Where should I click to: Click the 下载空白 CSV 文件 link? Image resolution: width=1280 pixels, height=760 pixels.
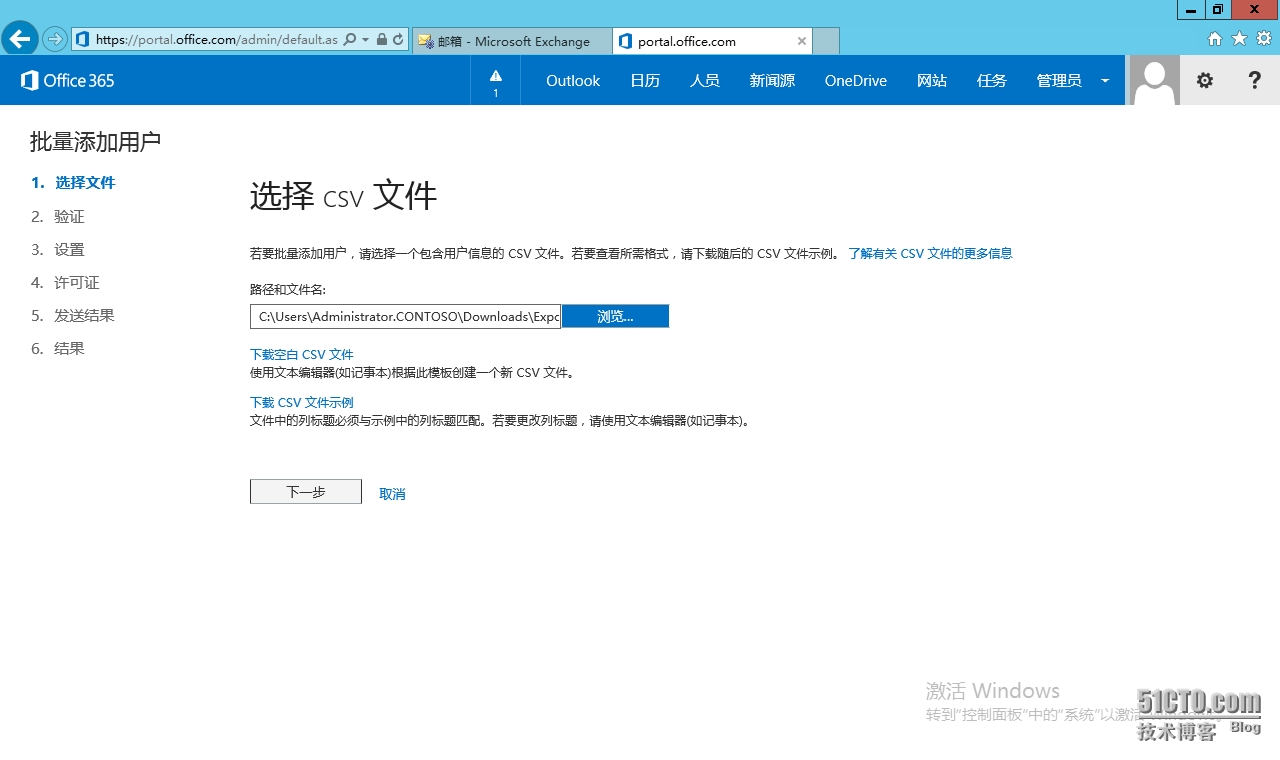301,354
